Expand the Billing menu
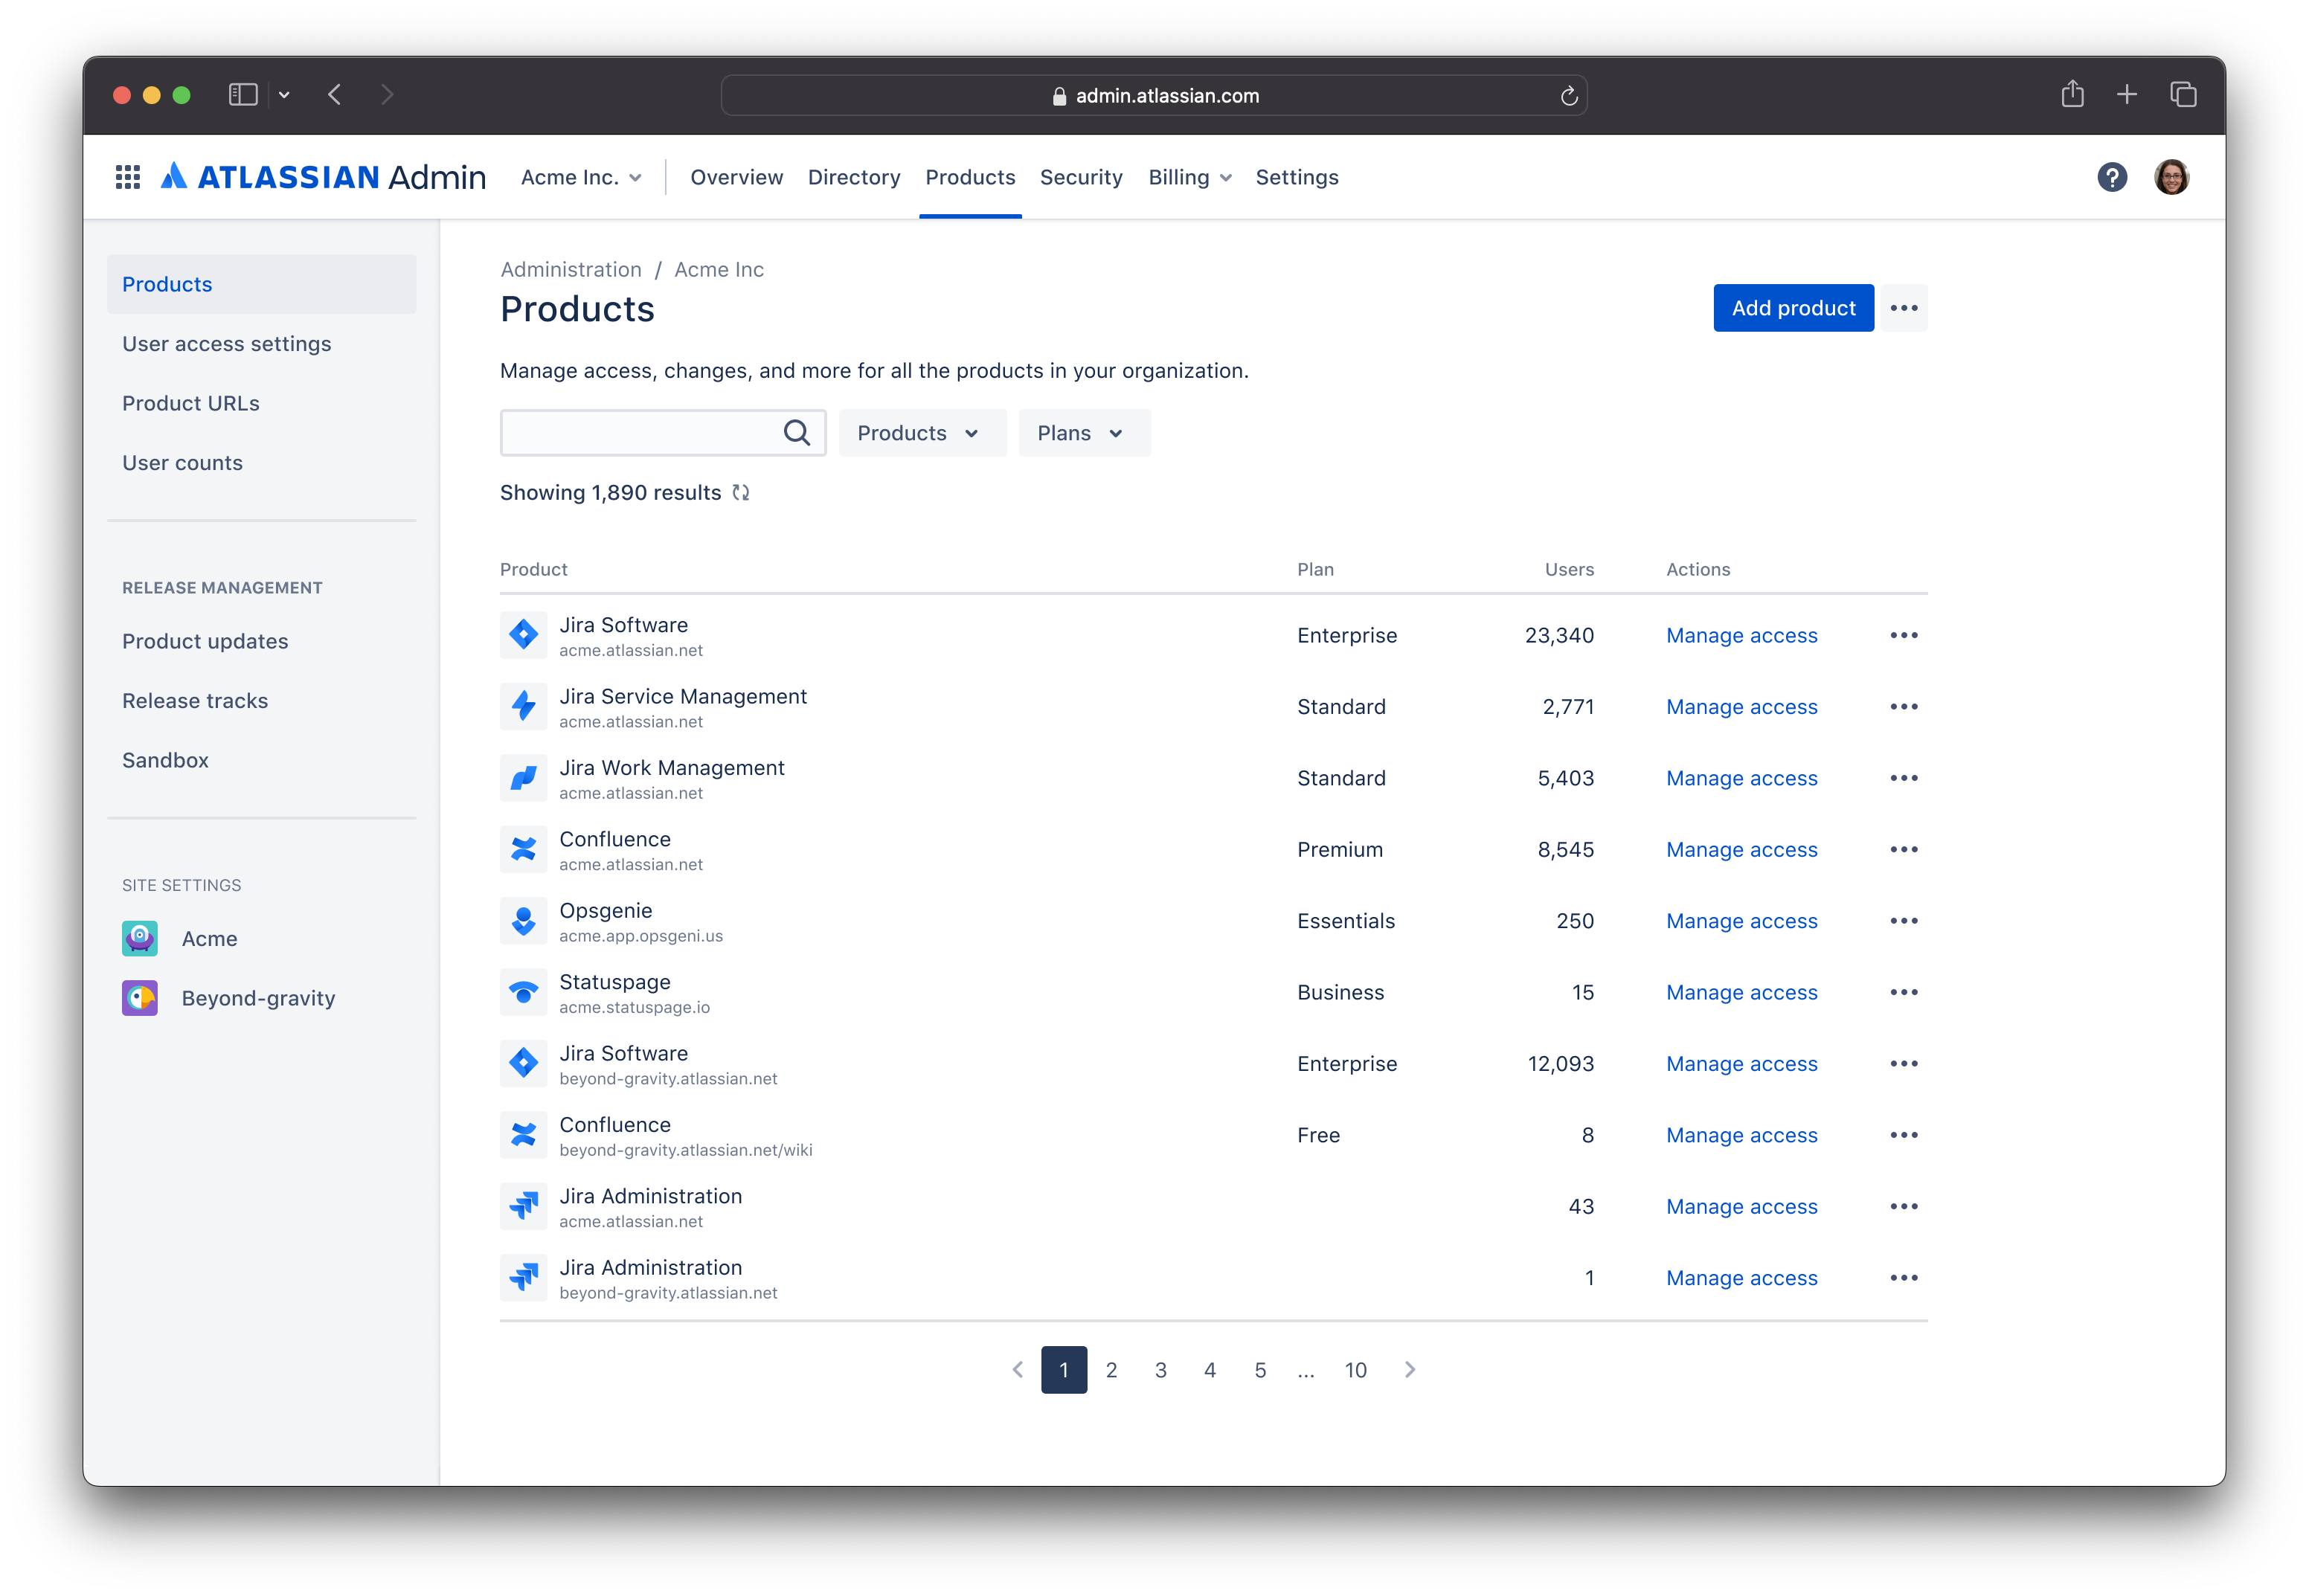Screen dimensions: 2309x1596 point(1189,176)
